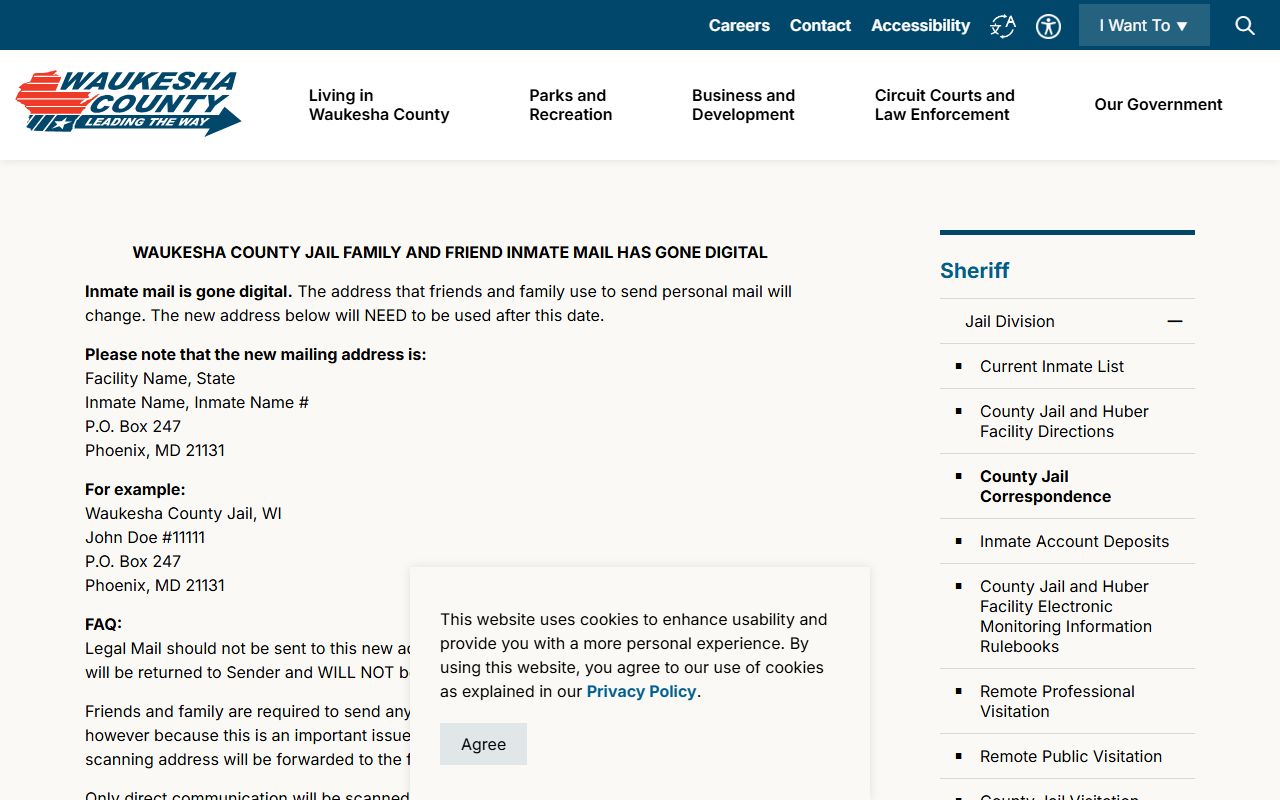Open Parks and Recreation menu
Image resolution: width=1280 pixels, height=800 pixels.
[x=570, y=105]
